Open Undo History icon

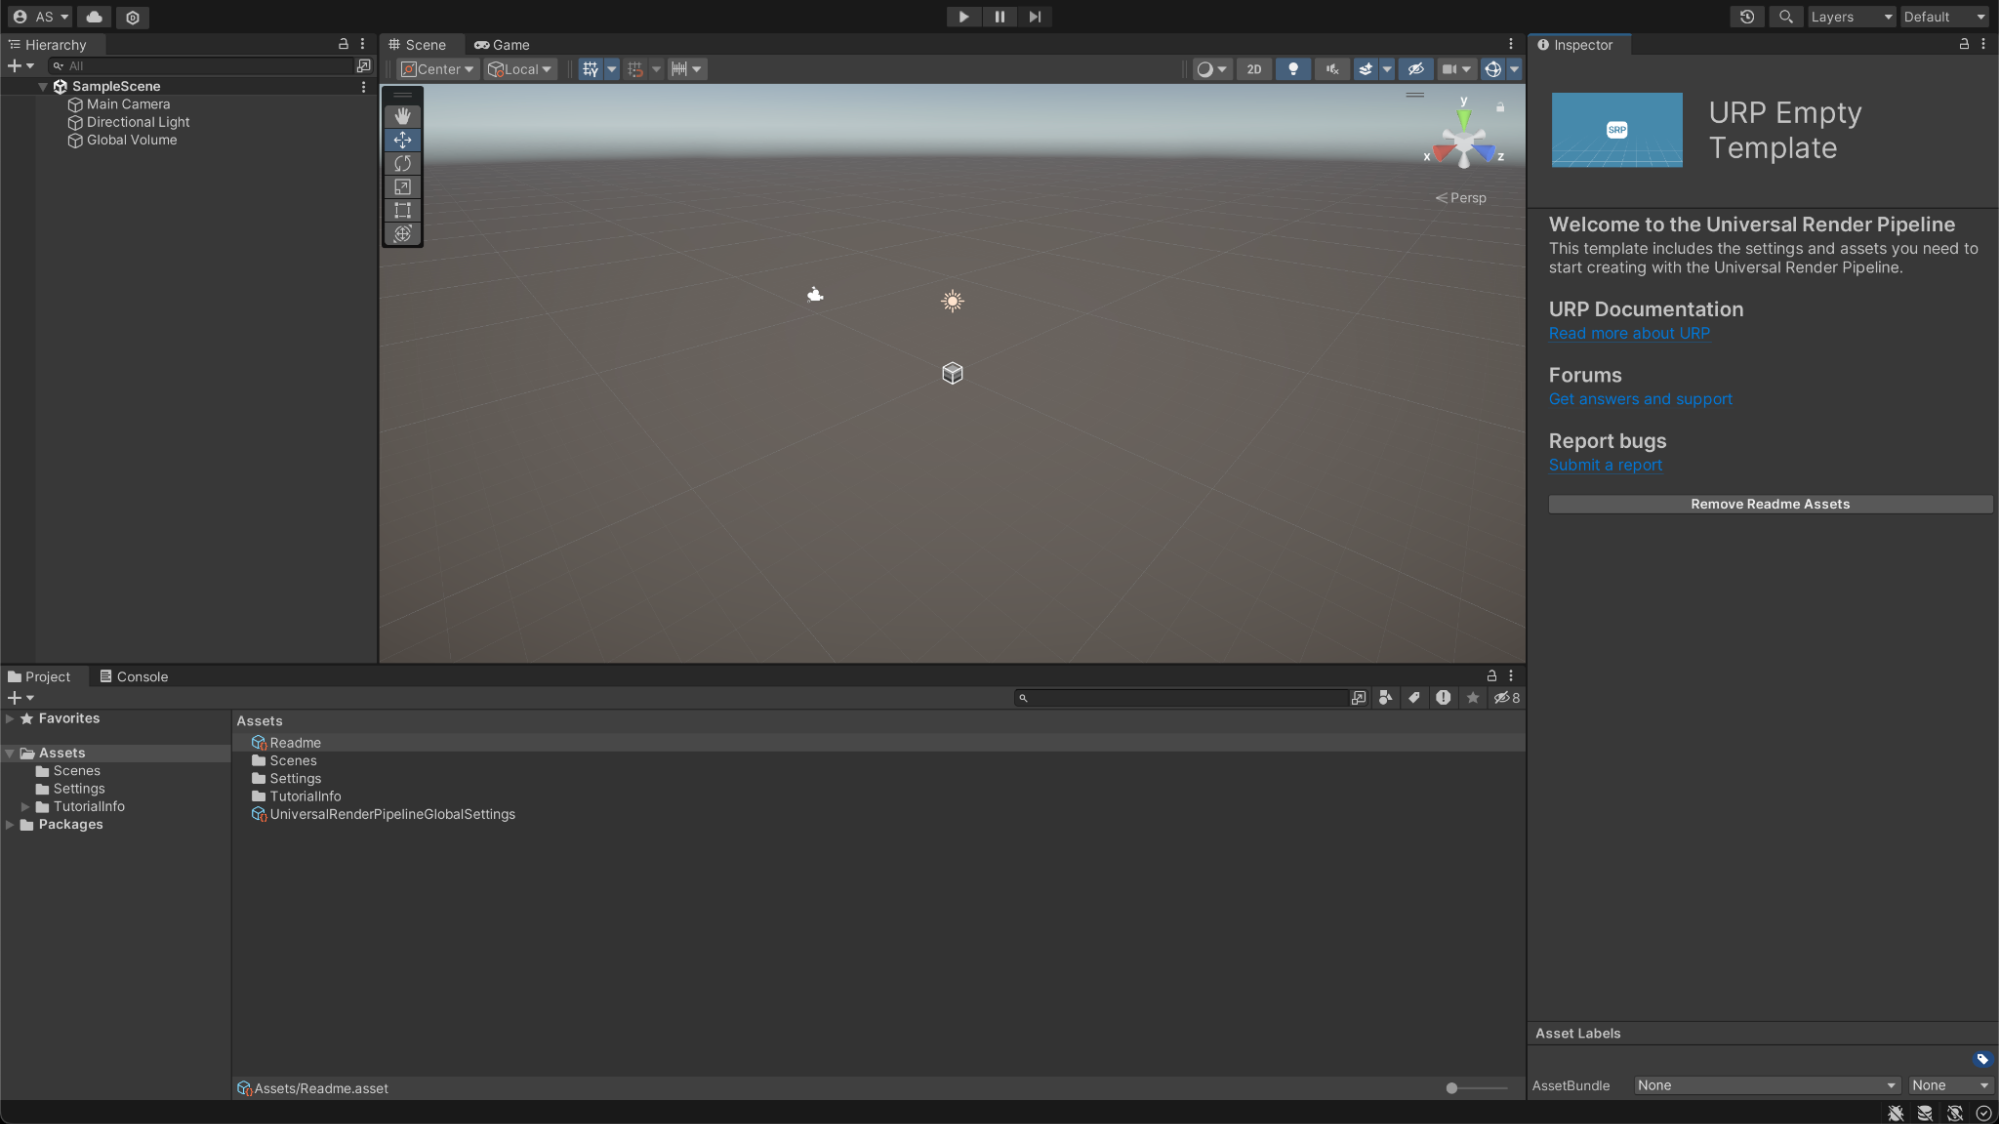(x=1747, y=17)
